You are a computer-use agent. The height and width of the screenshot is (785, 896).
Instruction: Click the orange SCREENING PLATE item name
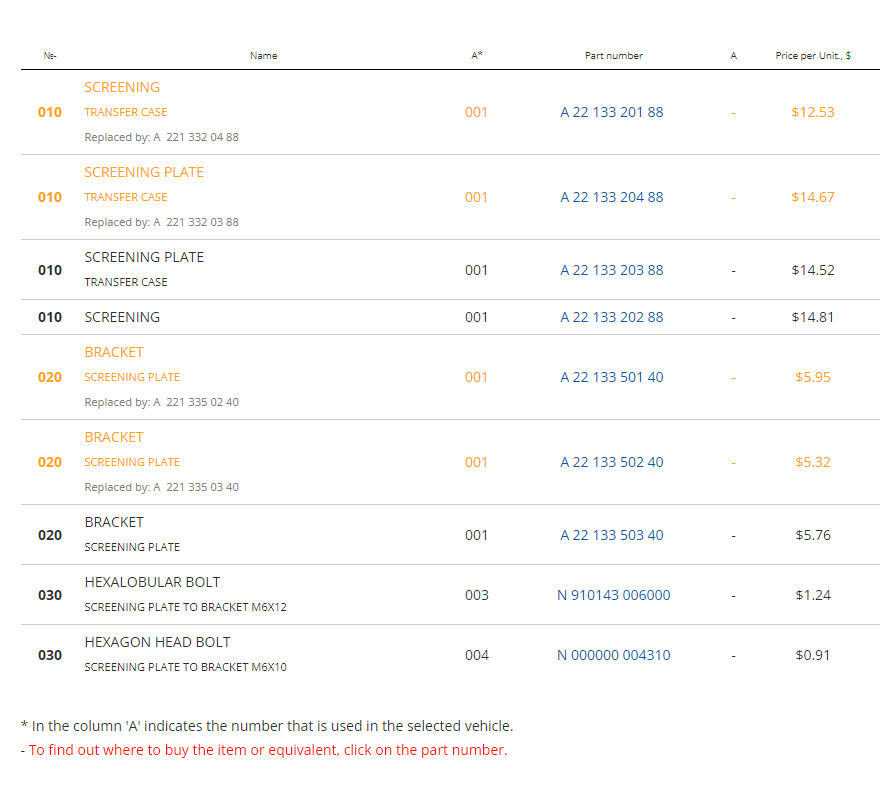144,173
